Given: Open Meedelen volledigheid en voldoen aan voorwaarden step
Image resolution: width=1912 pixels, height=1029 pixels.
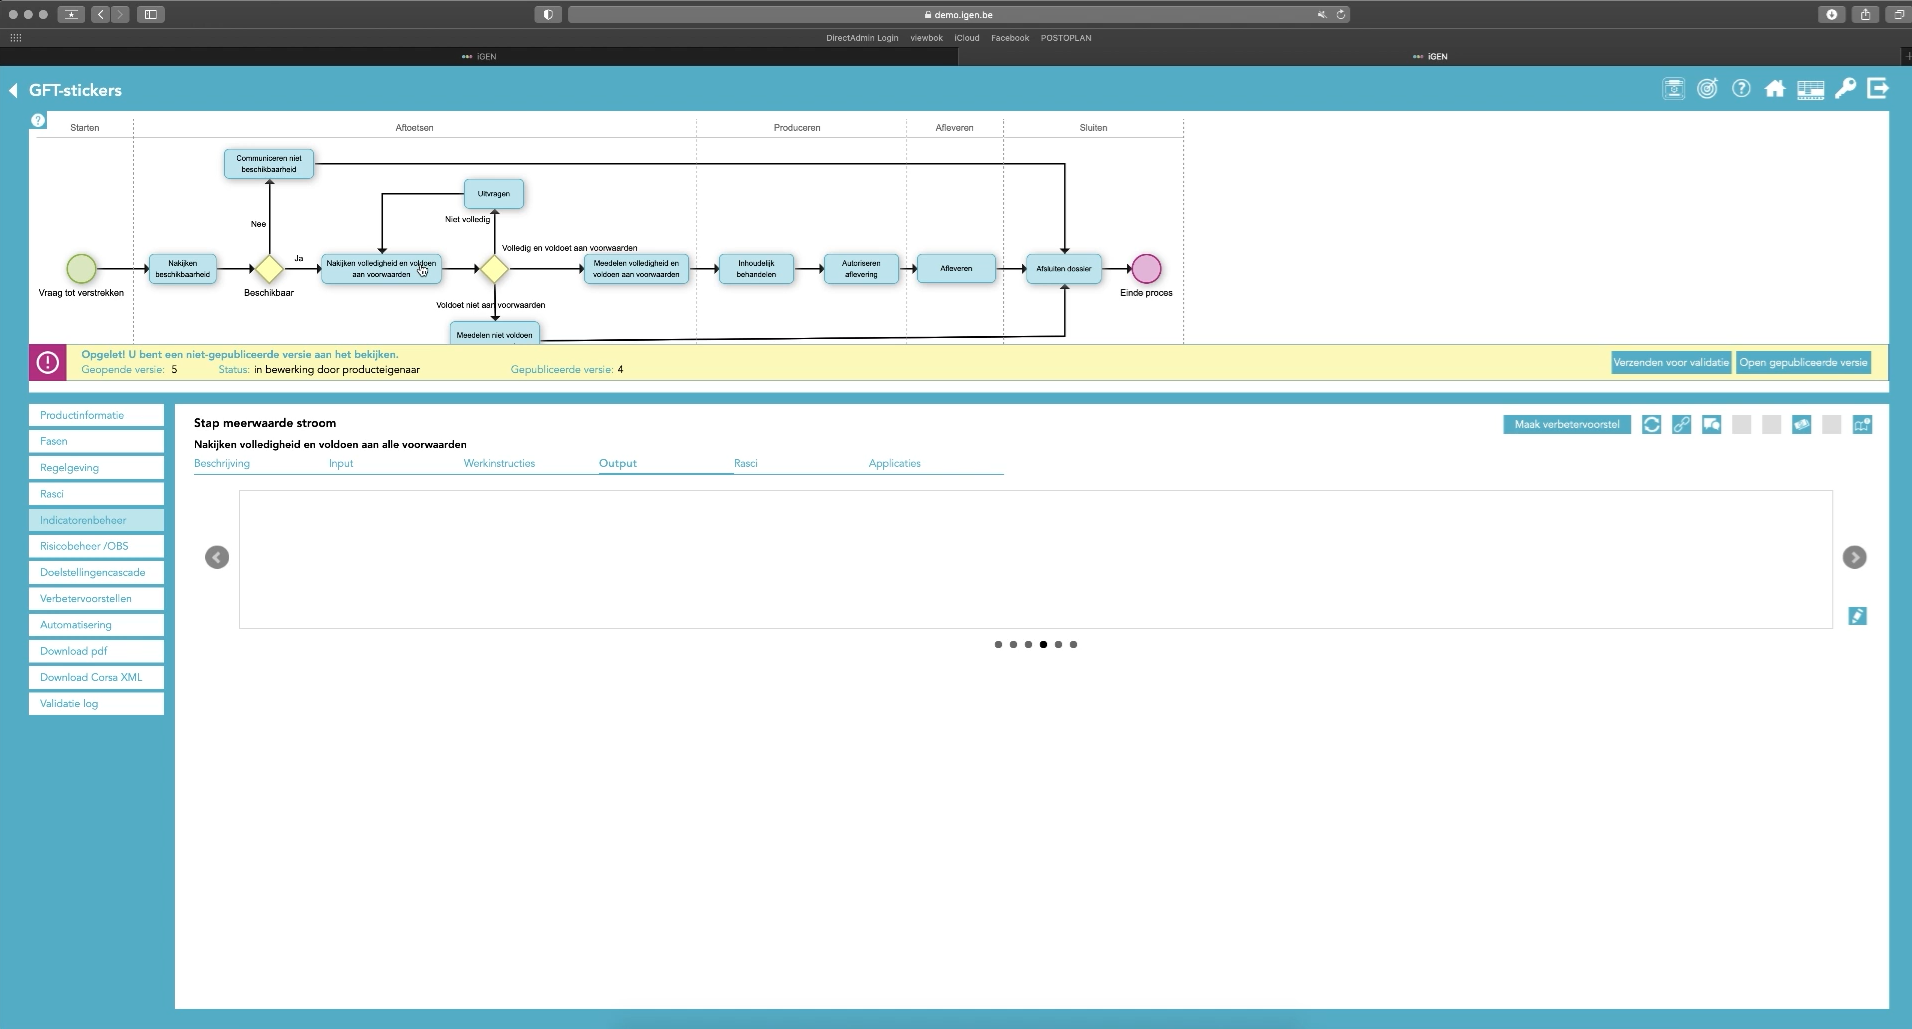Looking at the screenshot, I should (636, 269).
